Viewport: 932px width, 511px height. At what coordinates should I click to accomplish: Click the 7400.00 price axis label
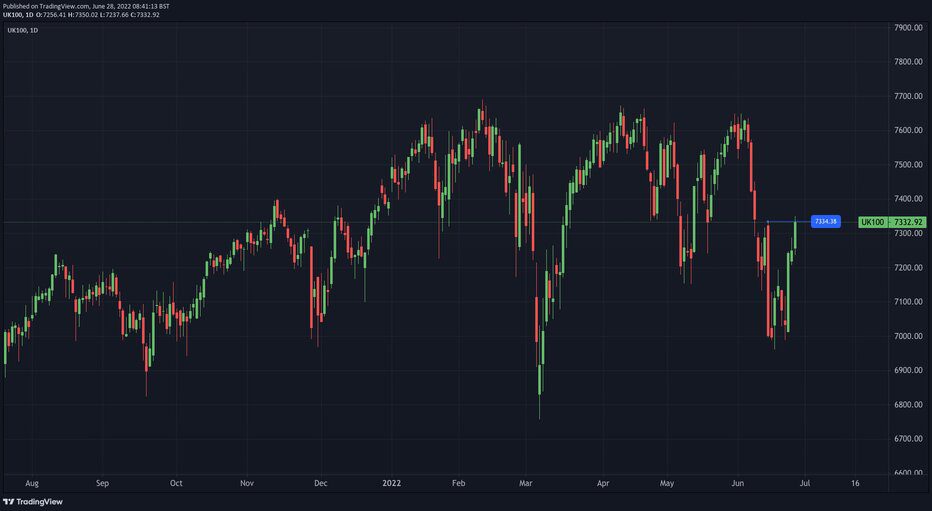(908, 199)
